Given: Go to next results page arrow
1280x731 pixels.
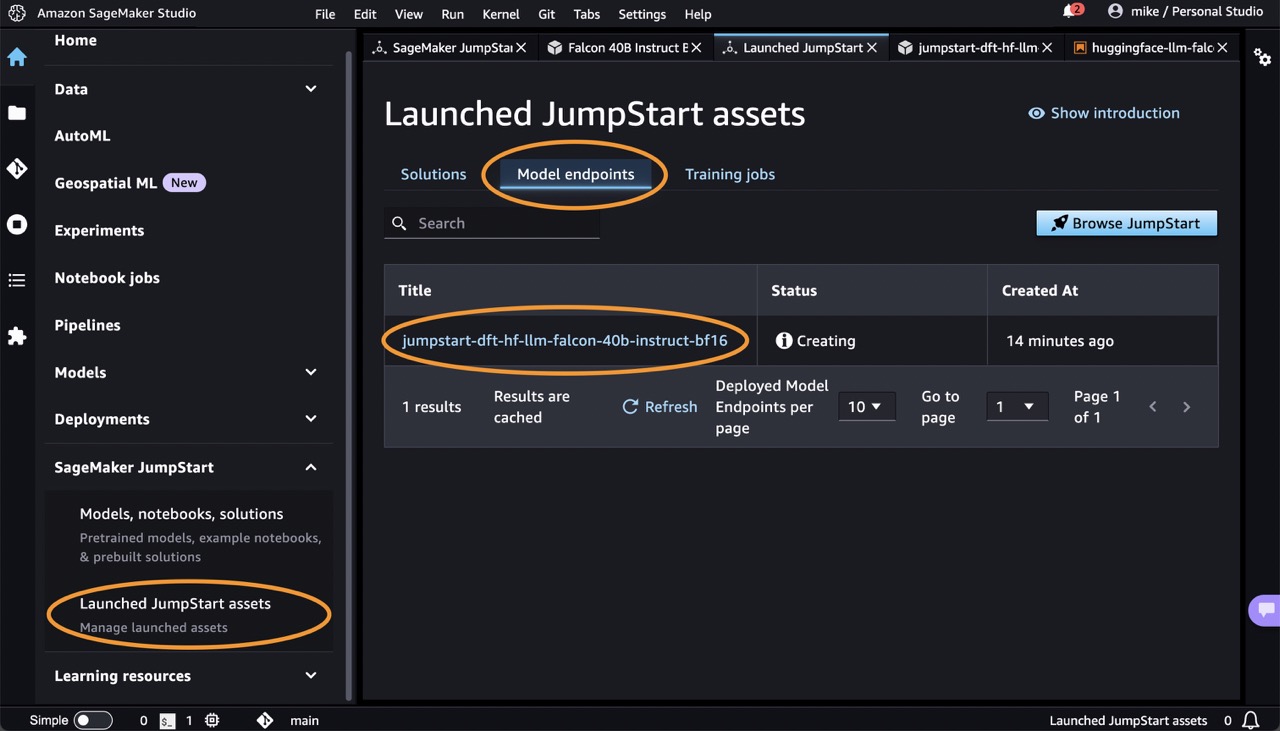Looking at the screenshot, I should pos(1187,407).
